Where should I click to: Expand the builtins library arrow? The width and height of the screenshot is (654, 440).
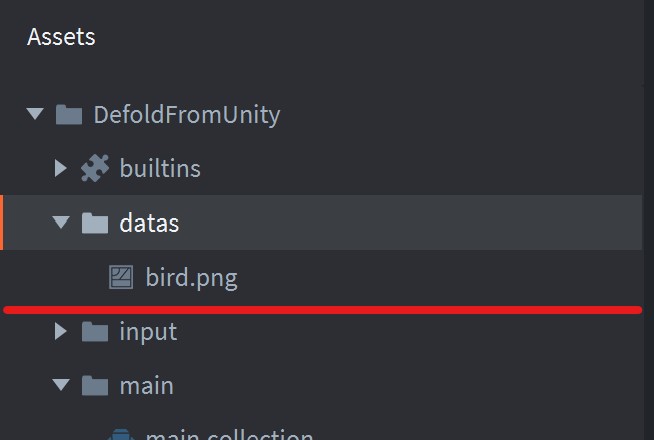61,168
